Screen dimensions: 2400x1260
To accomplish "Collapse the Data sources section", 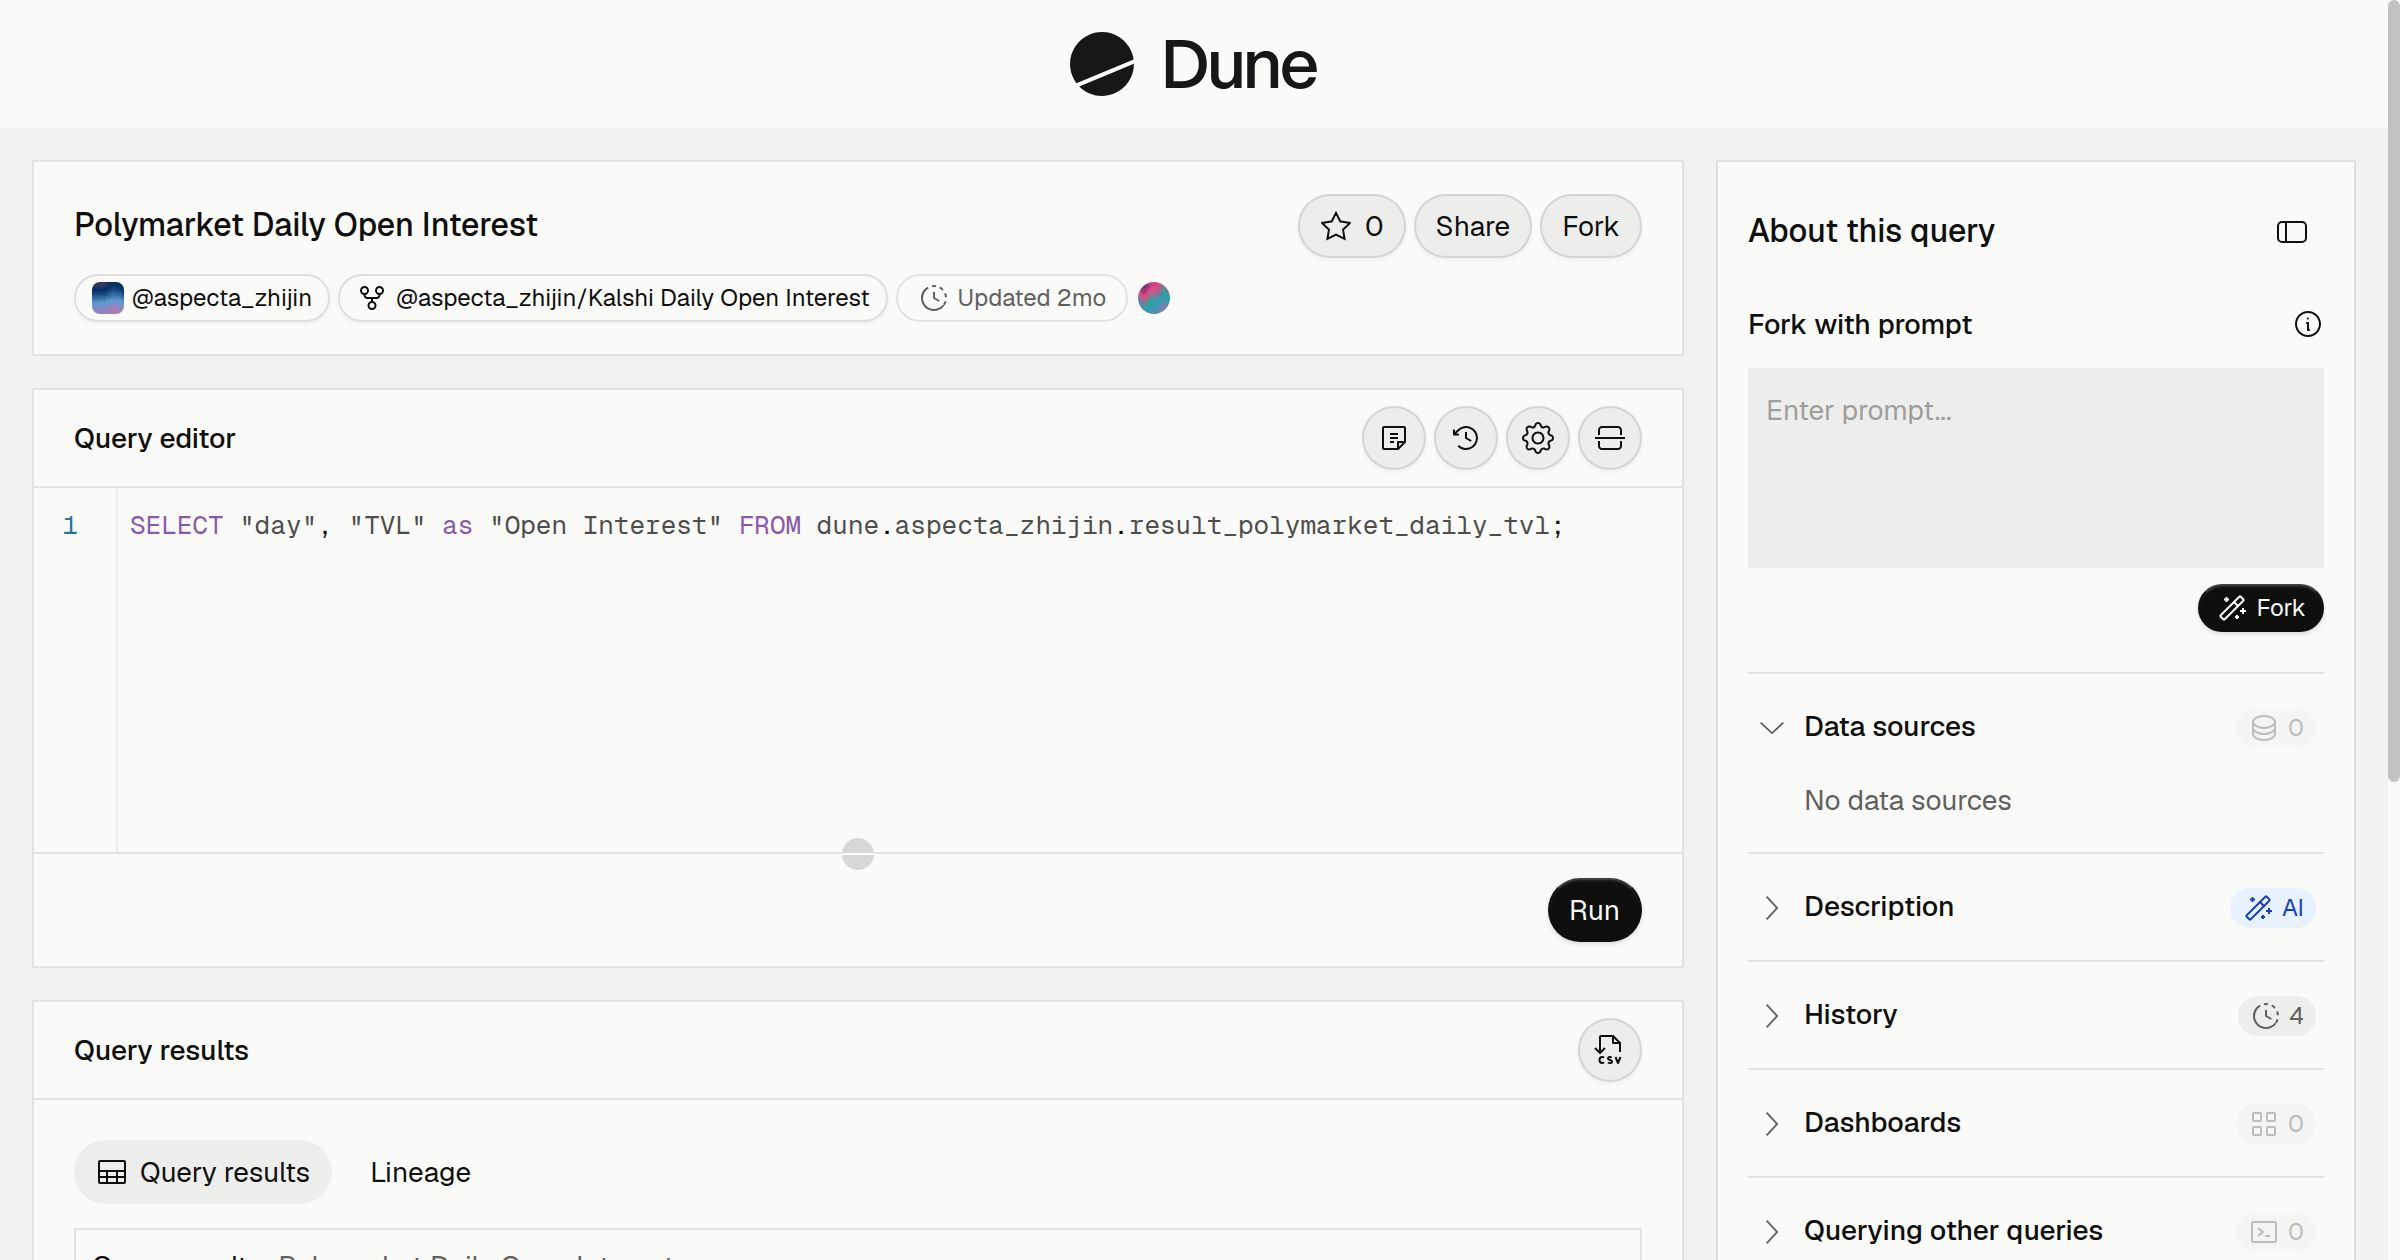I will [x=1771, y=727].
